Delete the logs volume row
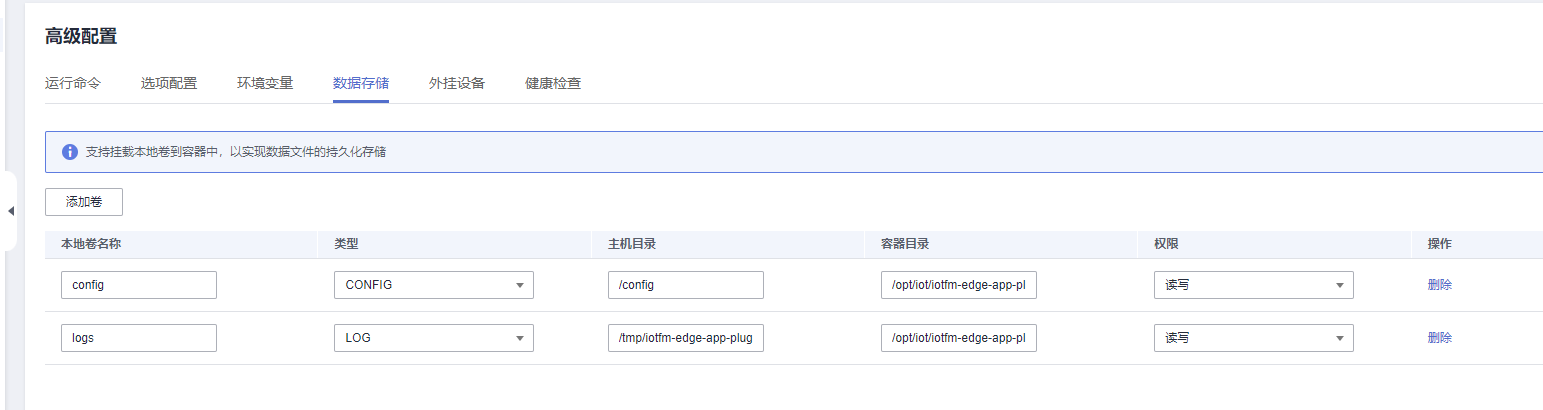This screenshot has height=410, width=1543. [1440, 338]
